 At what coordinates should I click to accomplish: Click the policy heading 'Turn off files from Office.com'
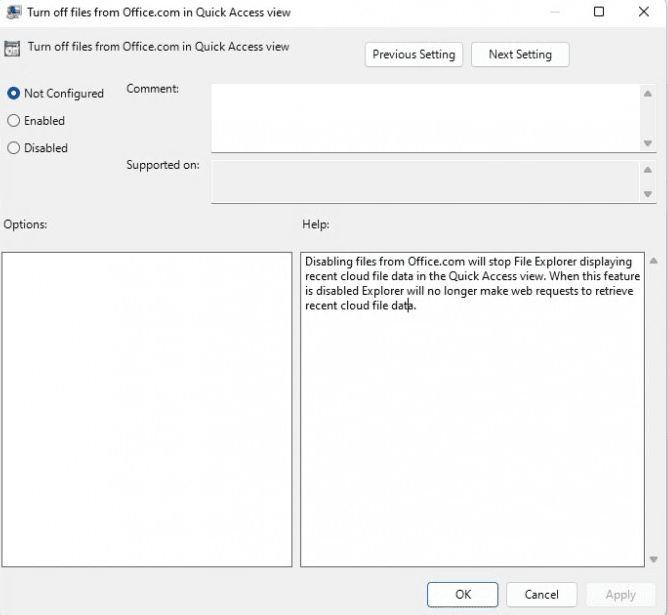click(x=158, y=46)
